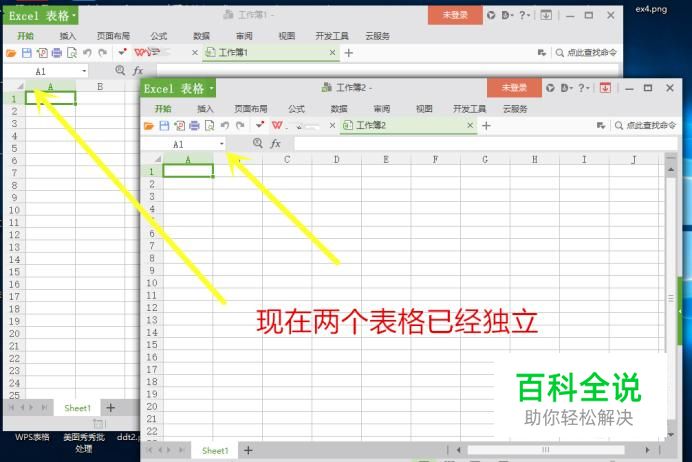
Task: Click the fx insert function icon in 工作簿1
Action: (x=138, y=71)
